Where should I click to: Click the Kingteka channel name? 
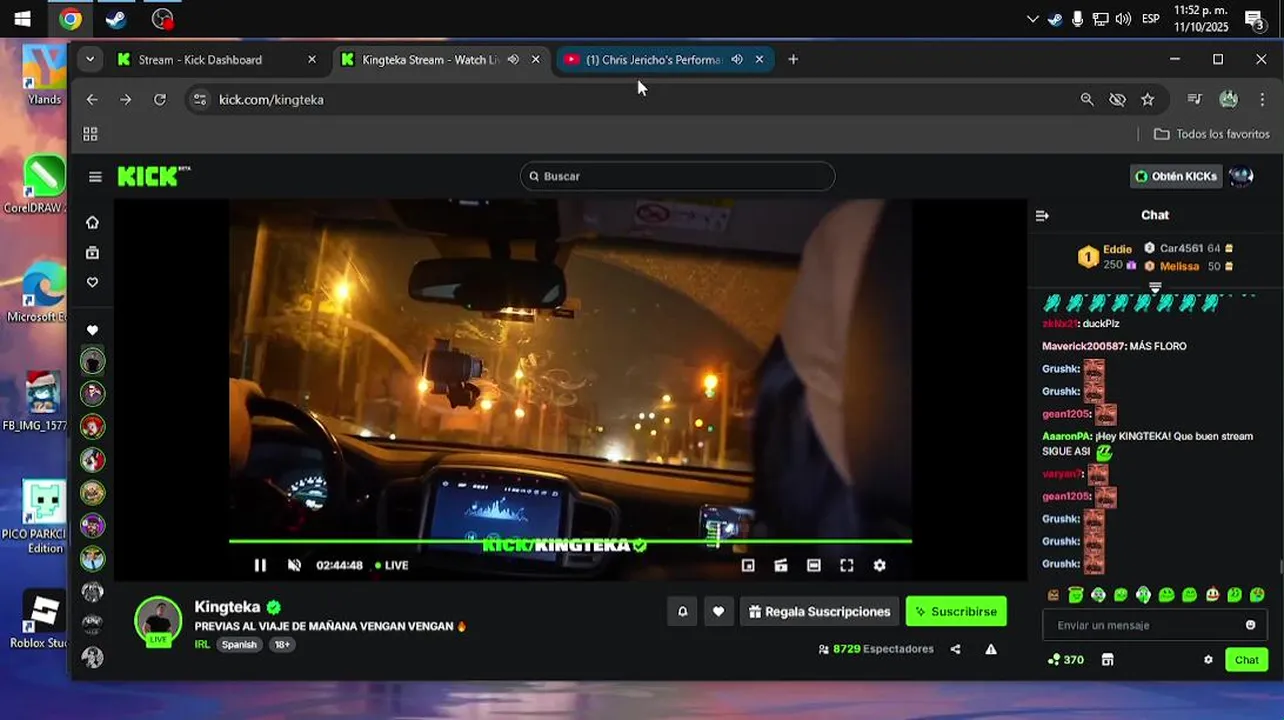(227, 607)
